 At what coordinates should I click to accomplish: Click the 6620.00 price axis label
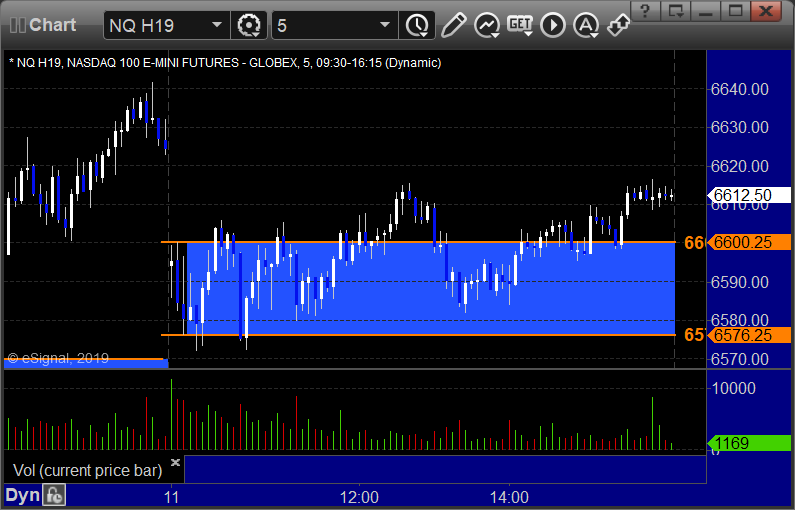click(x=740, y=166)
